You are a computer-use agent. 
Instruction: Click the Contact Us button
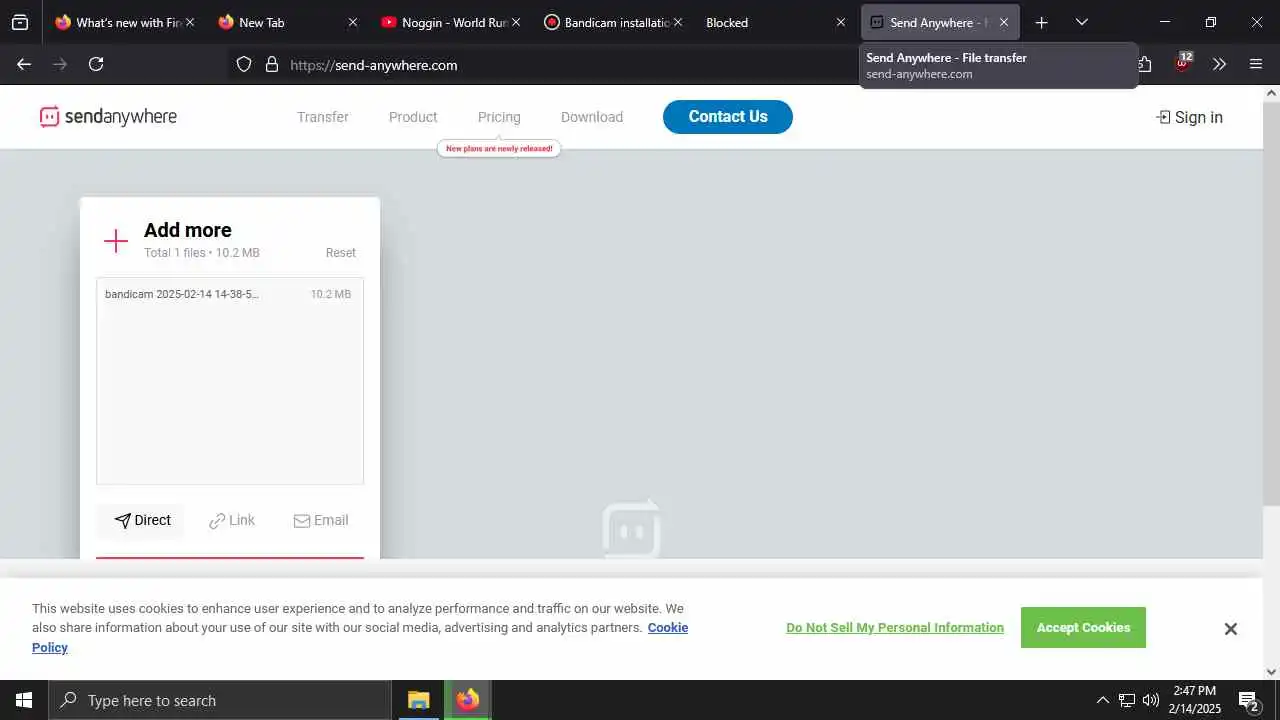[x=728, y=117]
